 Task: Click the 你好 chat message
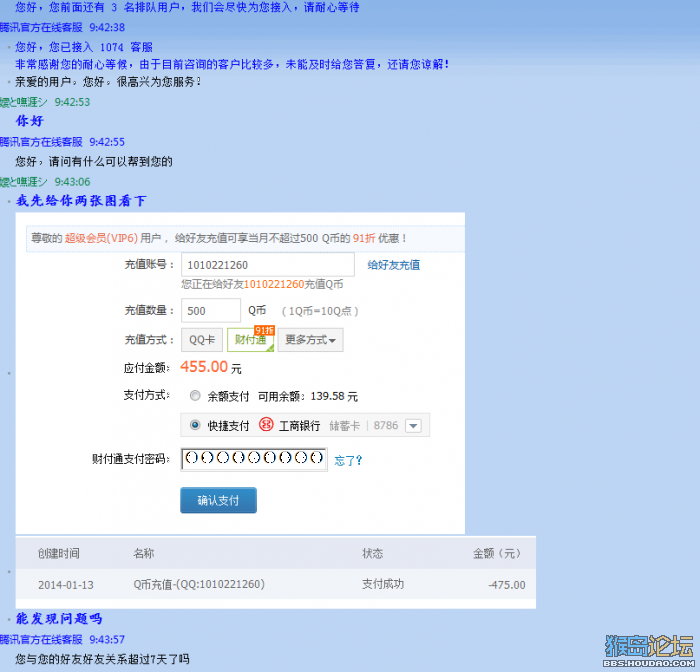tap(29, 121)
